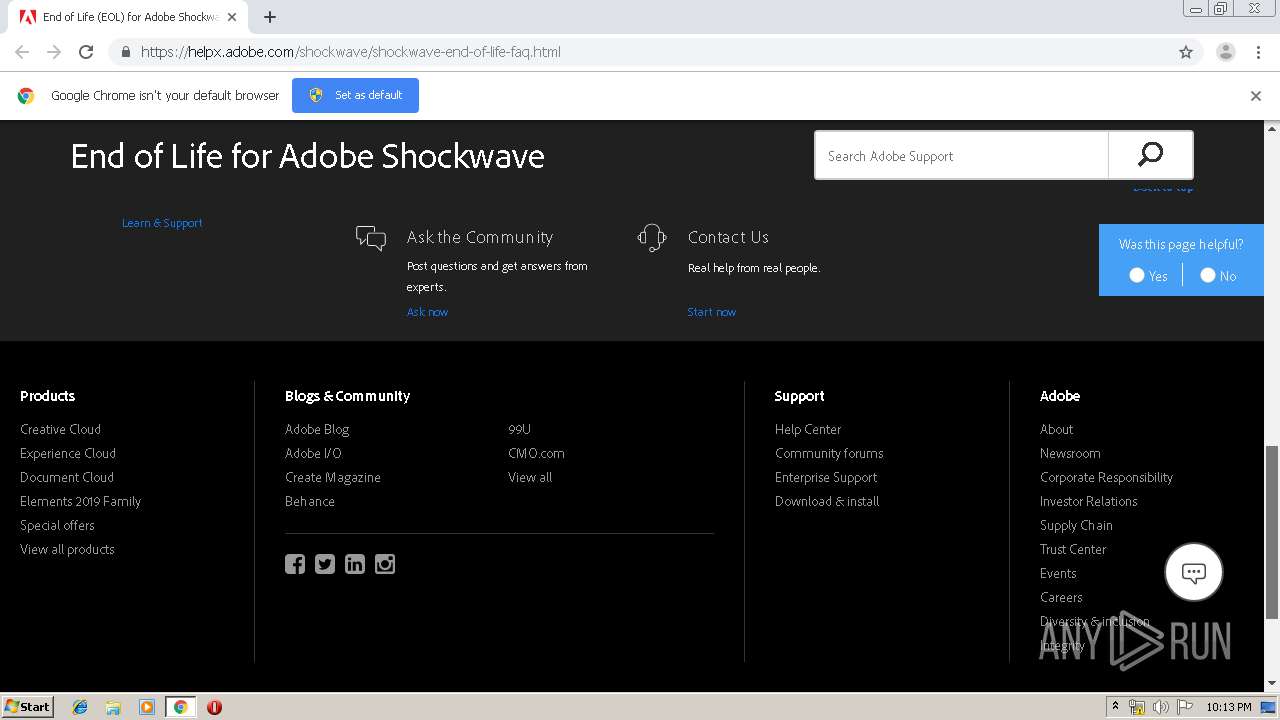Click the Start now link
1280x720 pixels.
pos(711,312)
